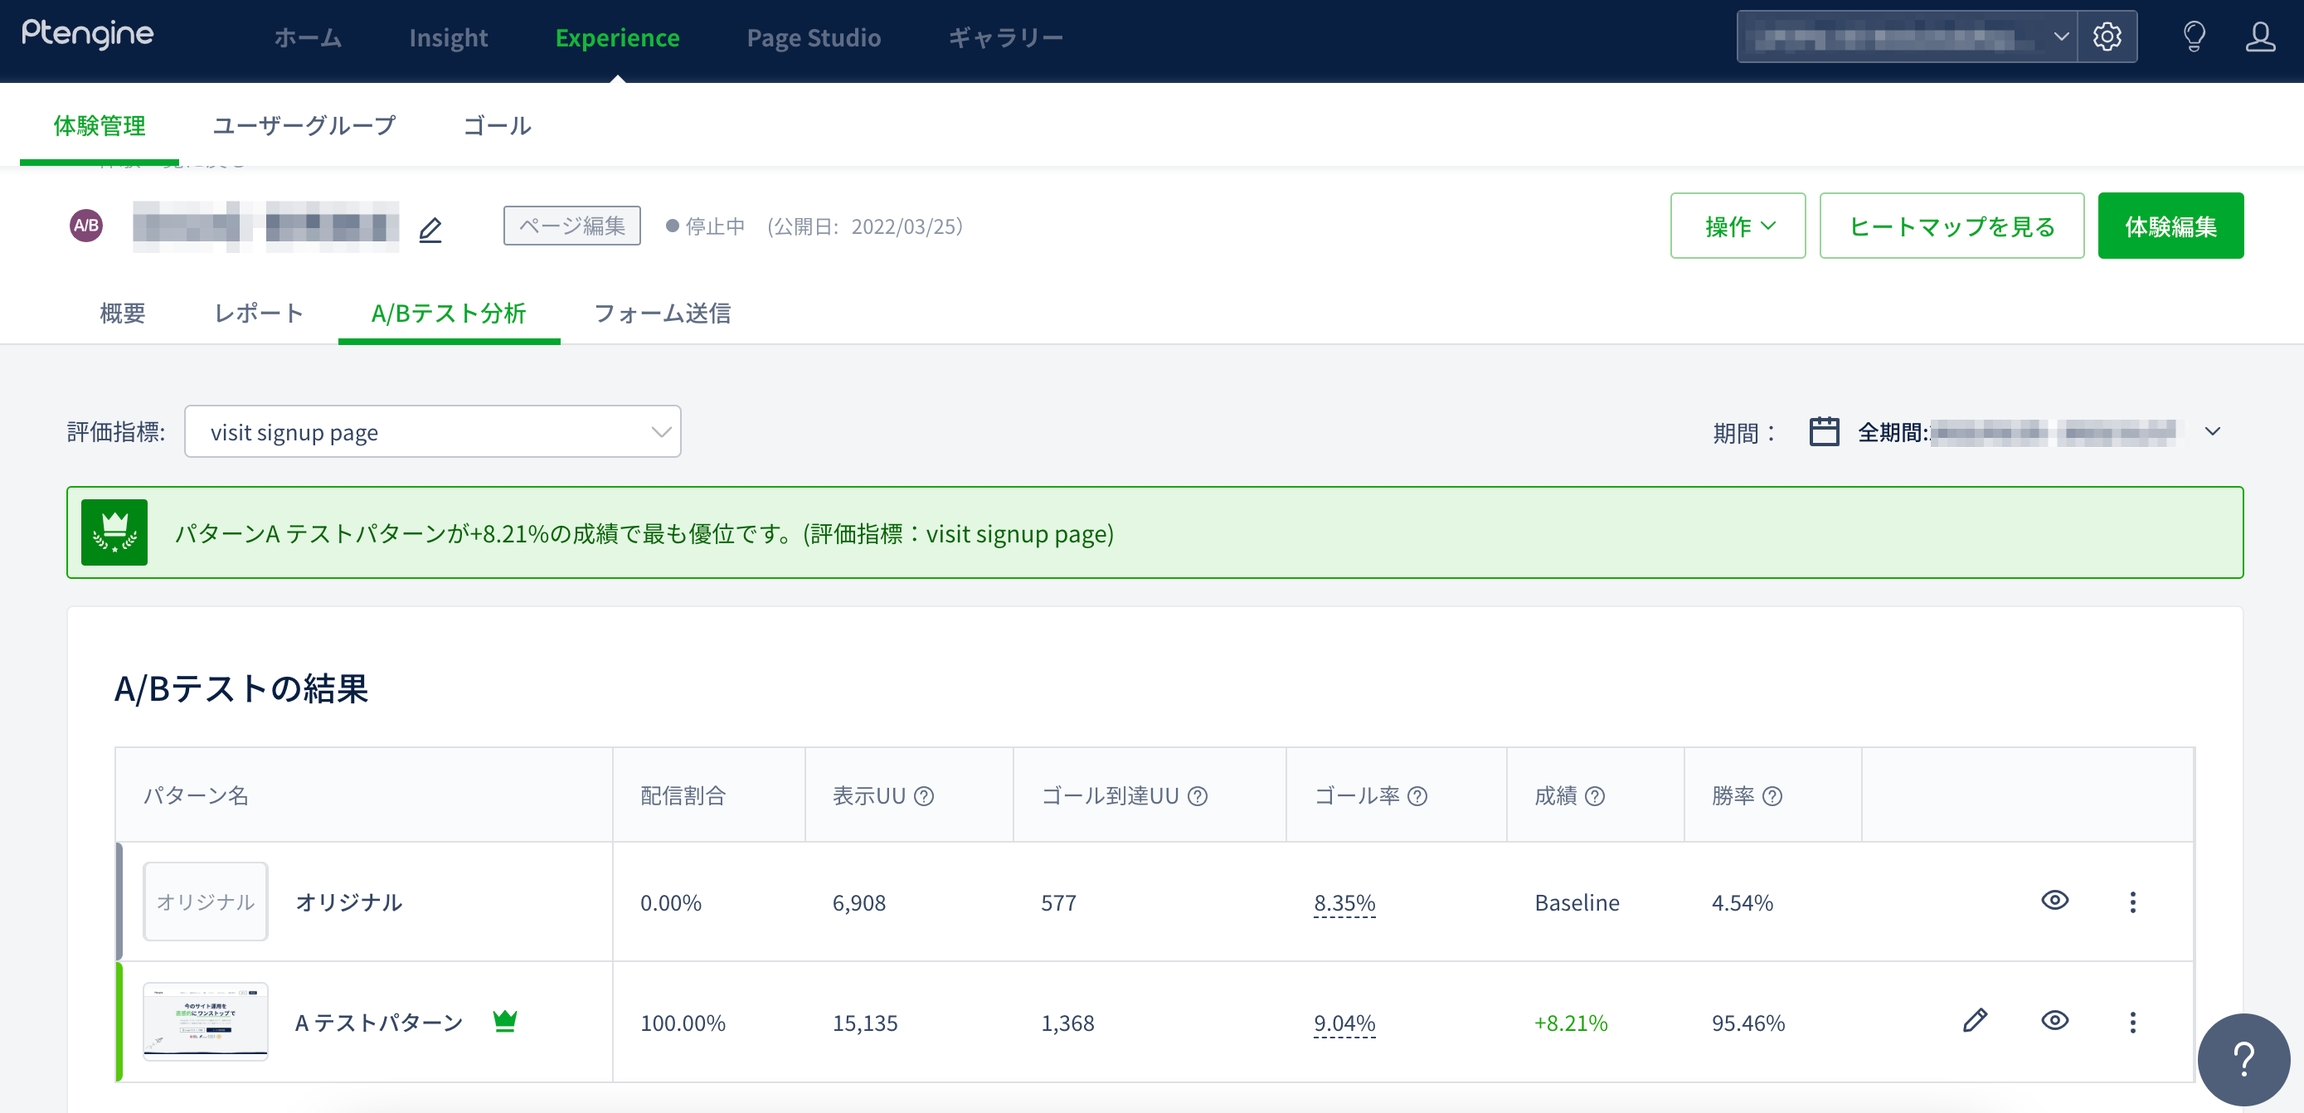Expand the 期間 date range selector
The height and width of the screenshot is (1113, 2304).
click(x=2212, y=432)
